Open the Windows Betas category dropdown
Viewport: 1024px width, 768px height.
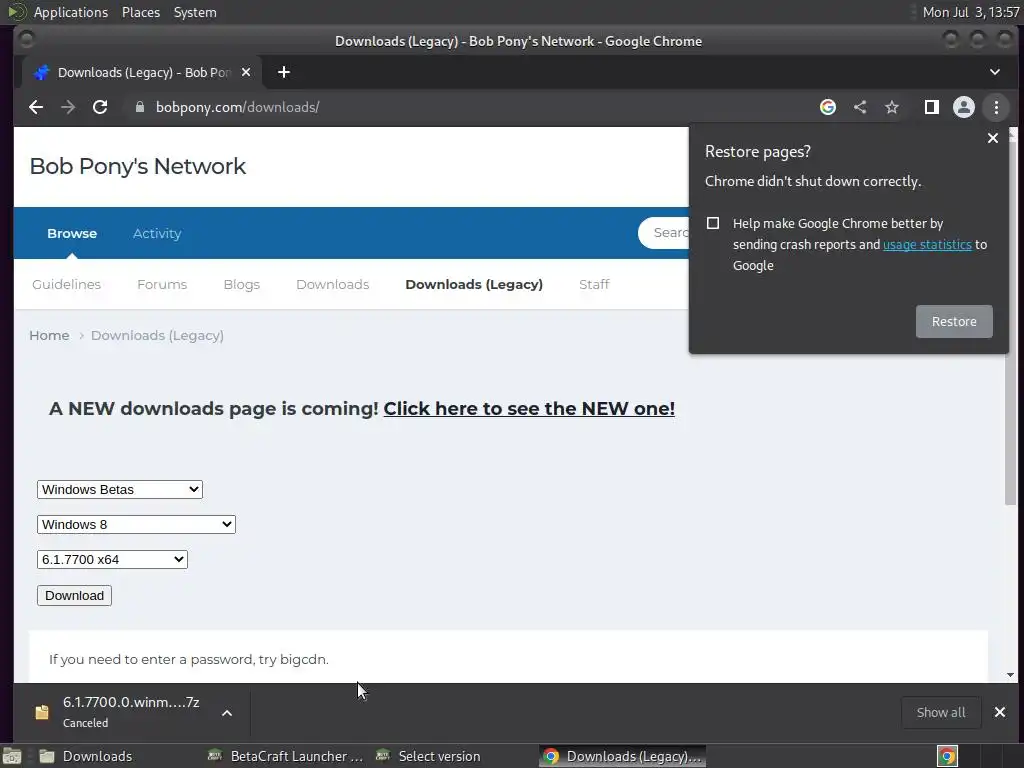pyautogui.click(x=120, y=489)
